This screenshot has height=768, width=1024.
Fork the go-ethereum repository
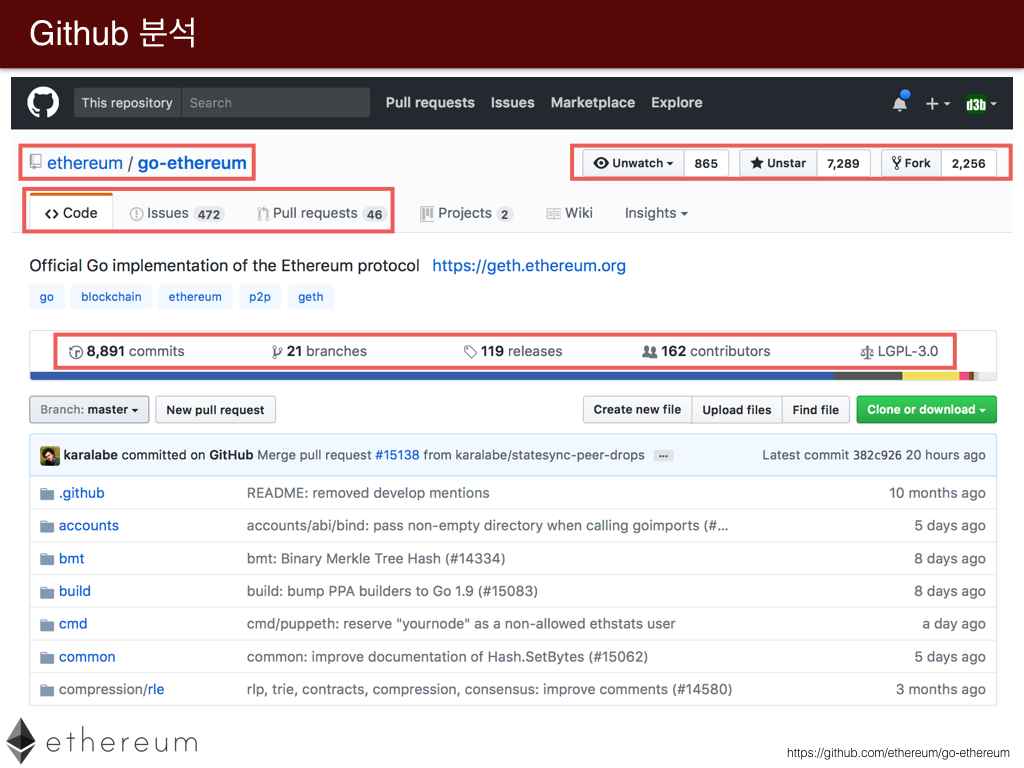tap(911, 163)
